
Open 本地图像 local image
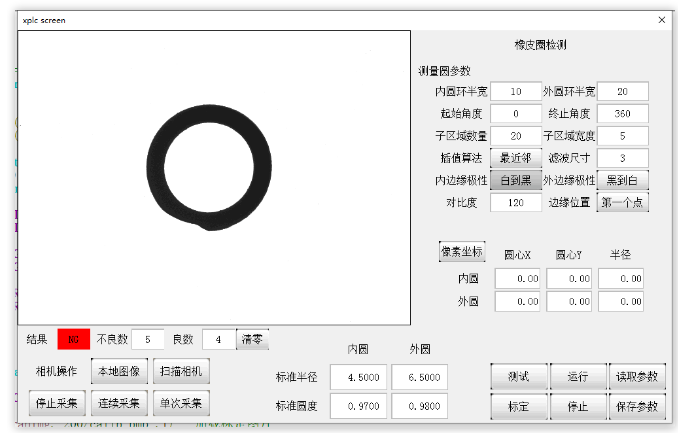[x=119, y=371]
